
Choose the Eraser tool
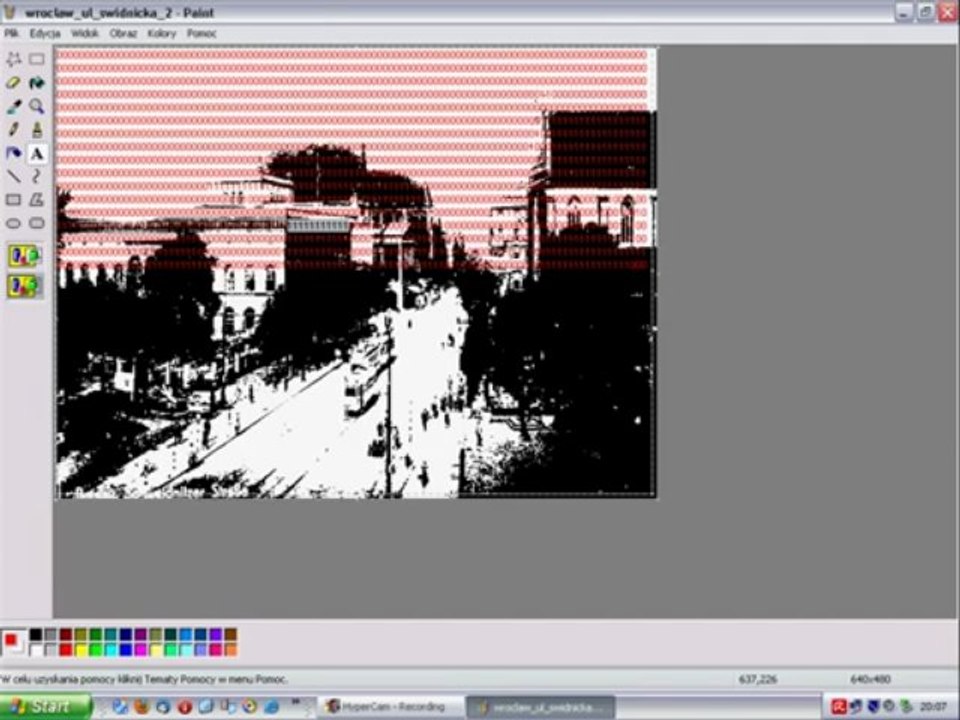13,83
